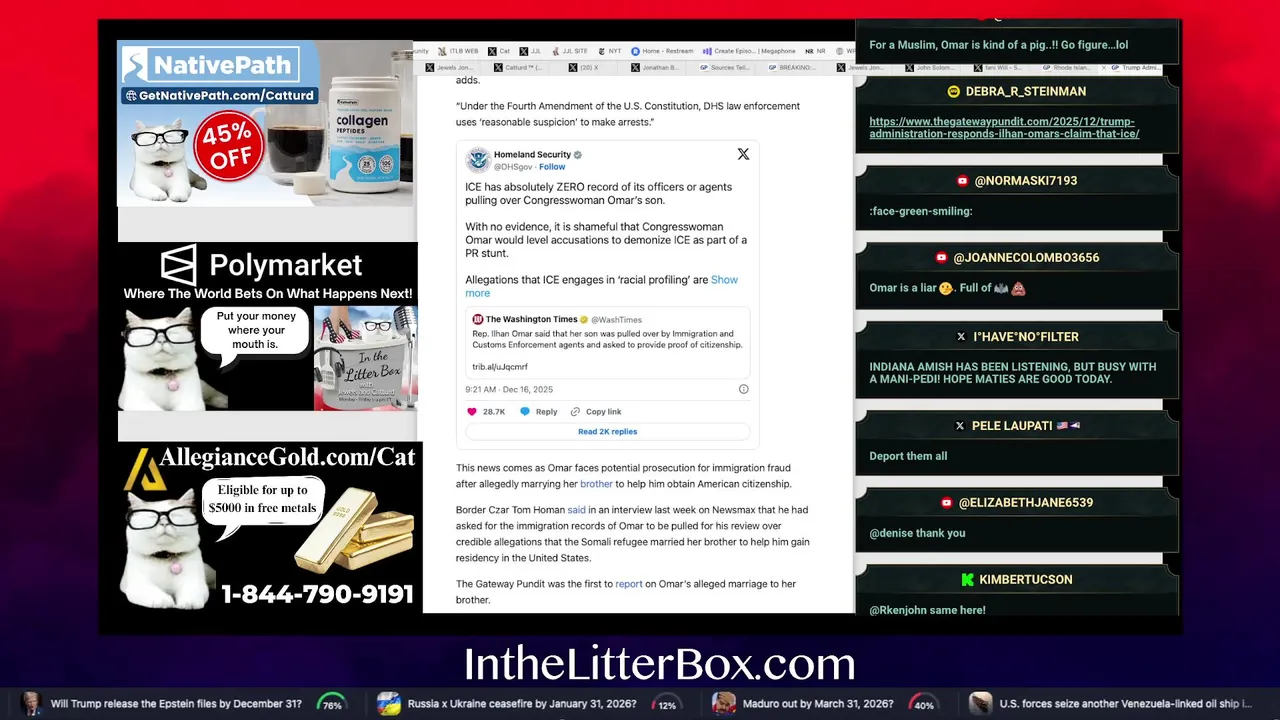
Task: Open the JJL SITE bookmark
Action: tap(570, 51)
